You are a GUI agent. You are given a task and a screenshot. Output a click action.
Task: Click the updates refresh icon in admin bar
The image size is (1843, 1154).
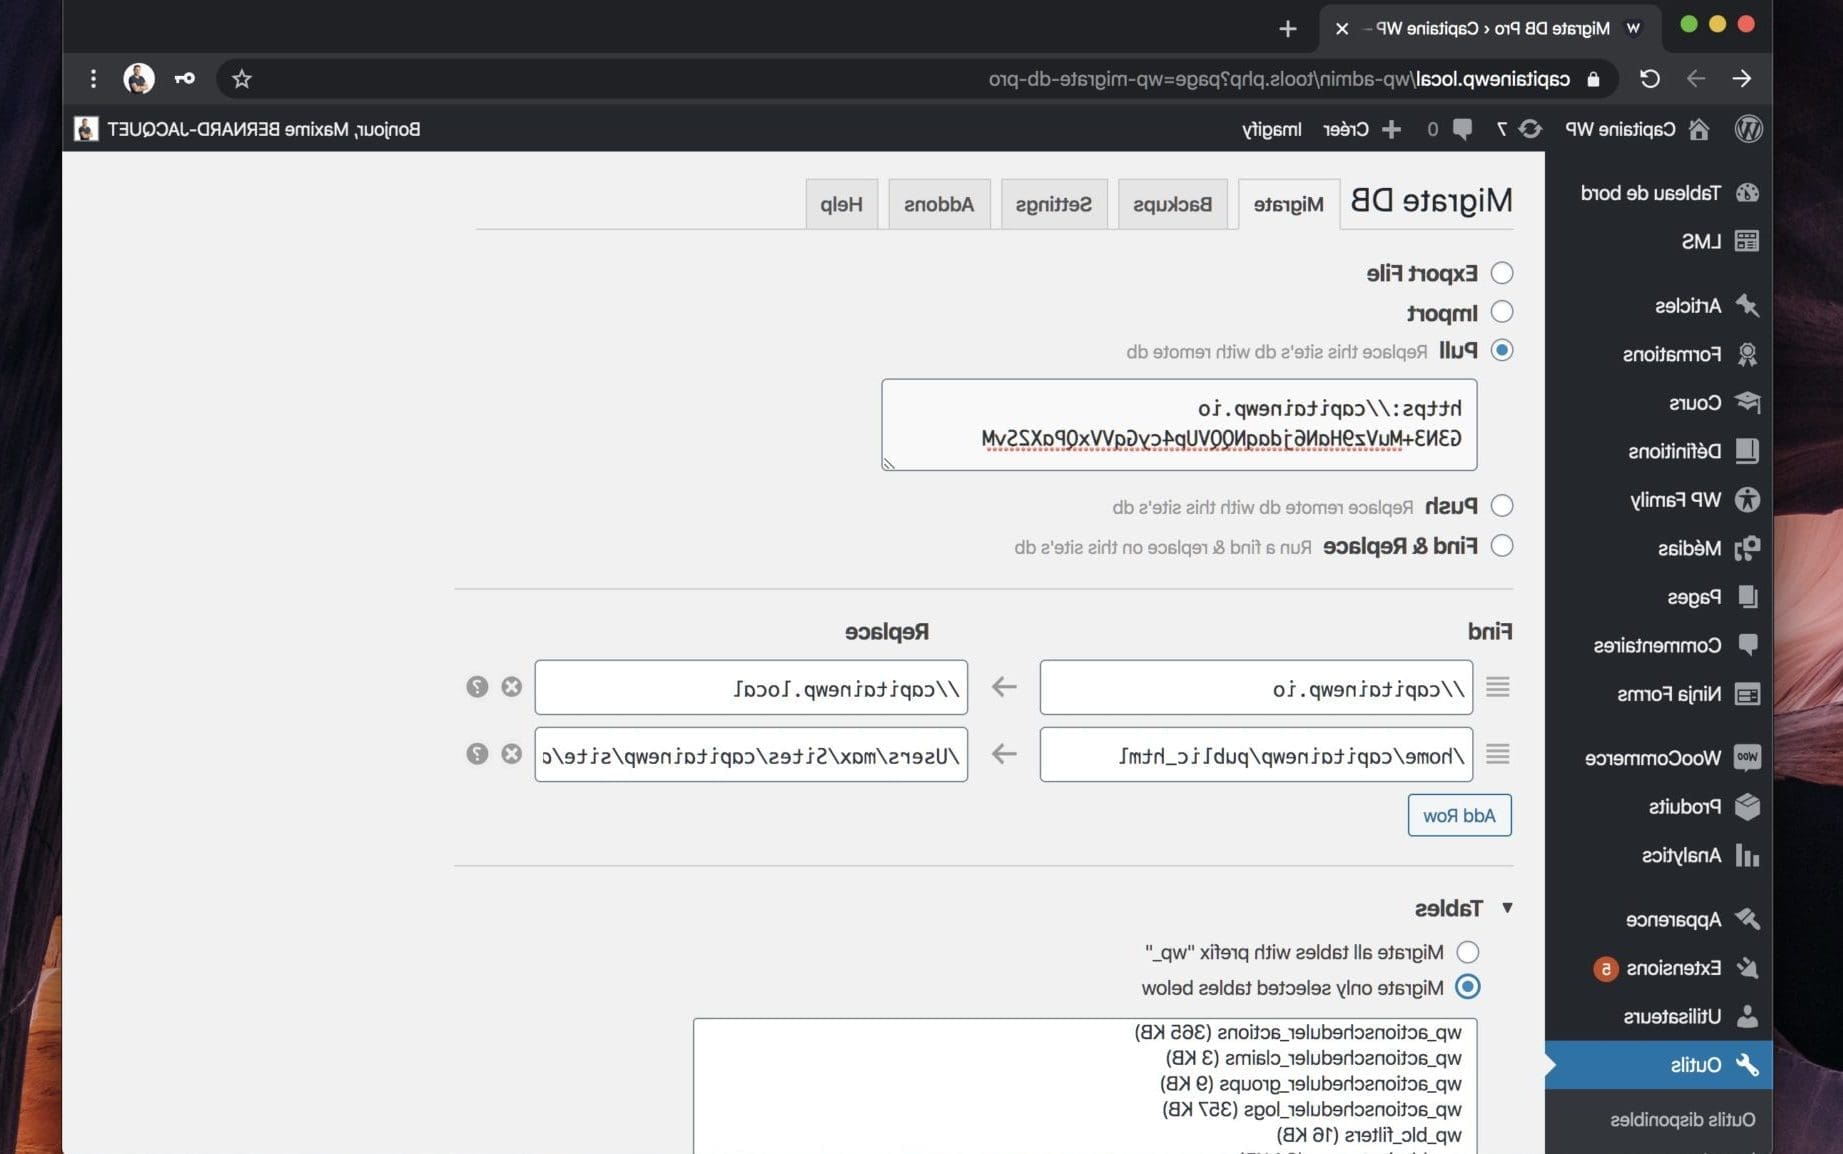tap(1529, 129)
